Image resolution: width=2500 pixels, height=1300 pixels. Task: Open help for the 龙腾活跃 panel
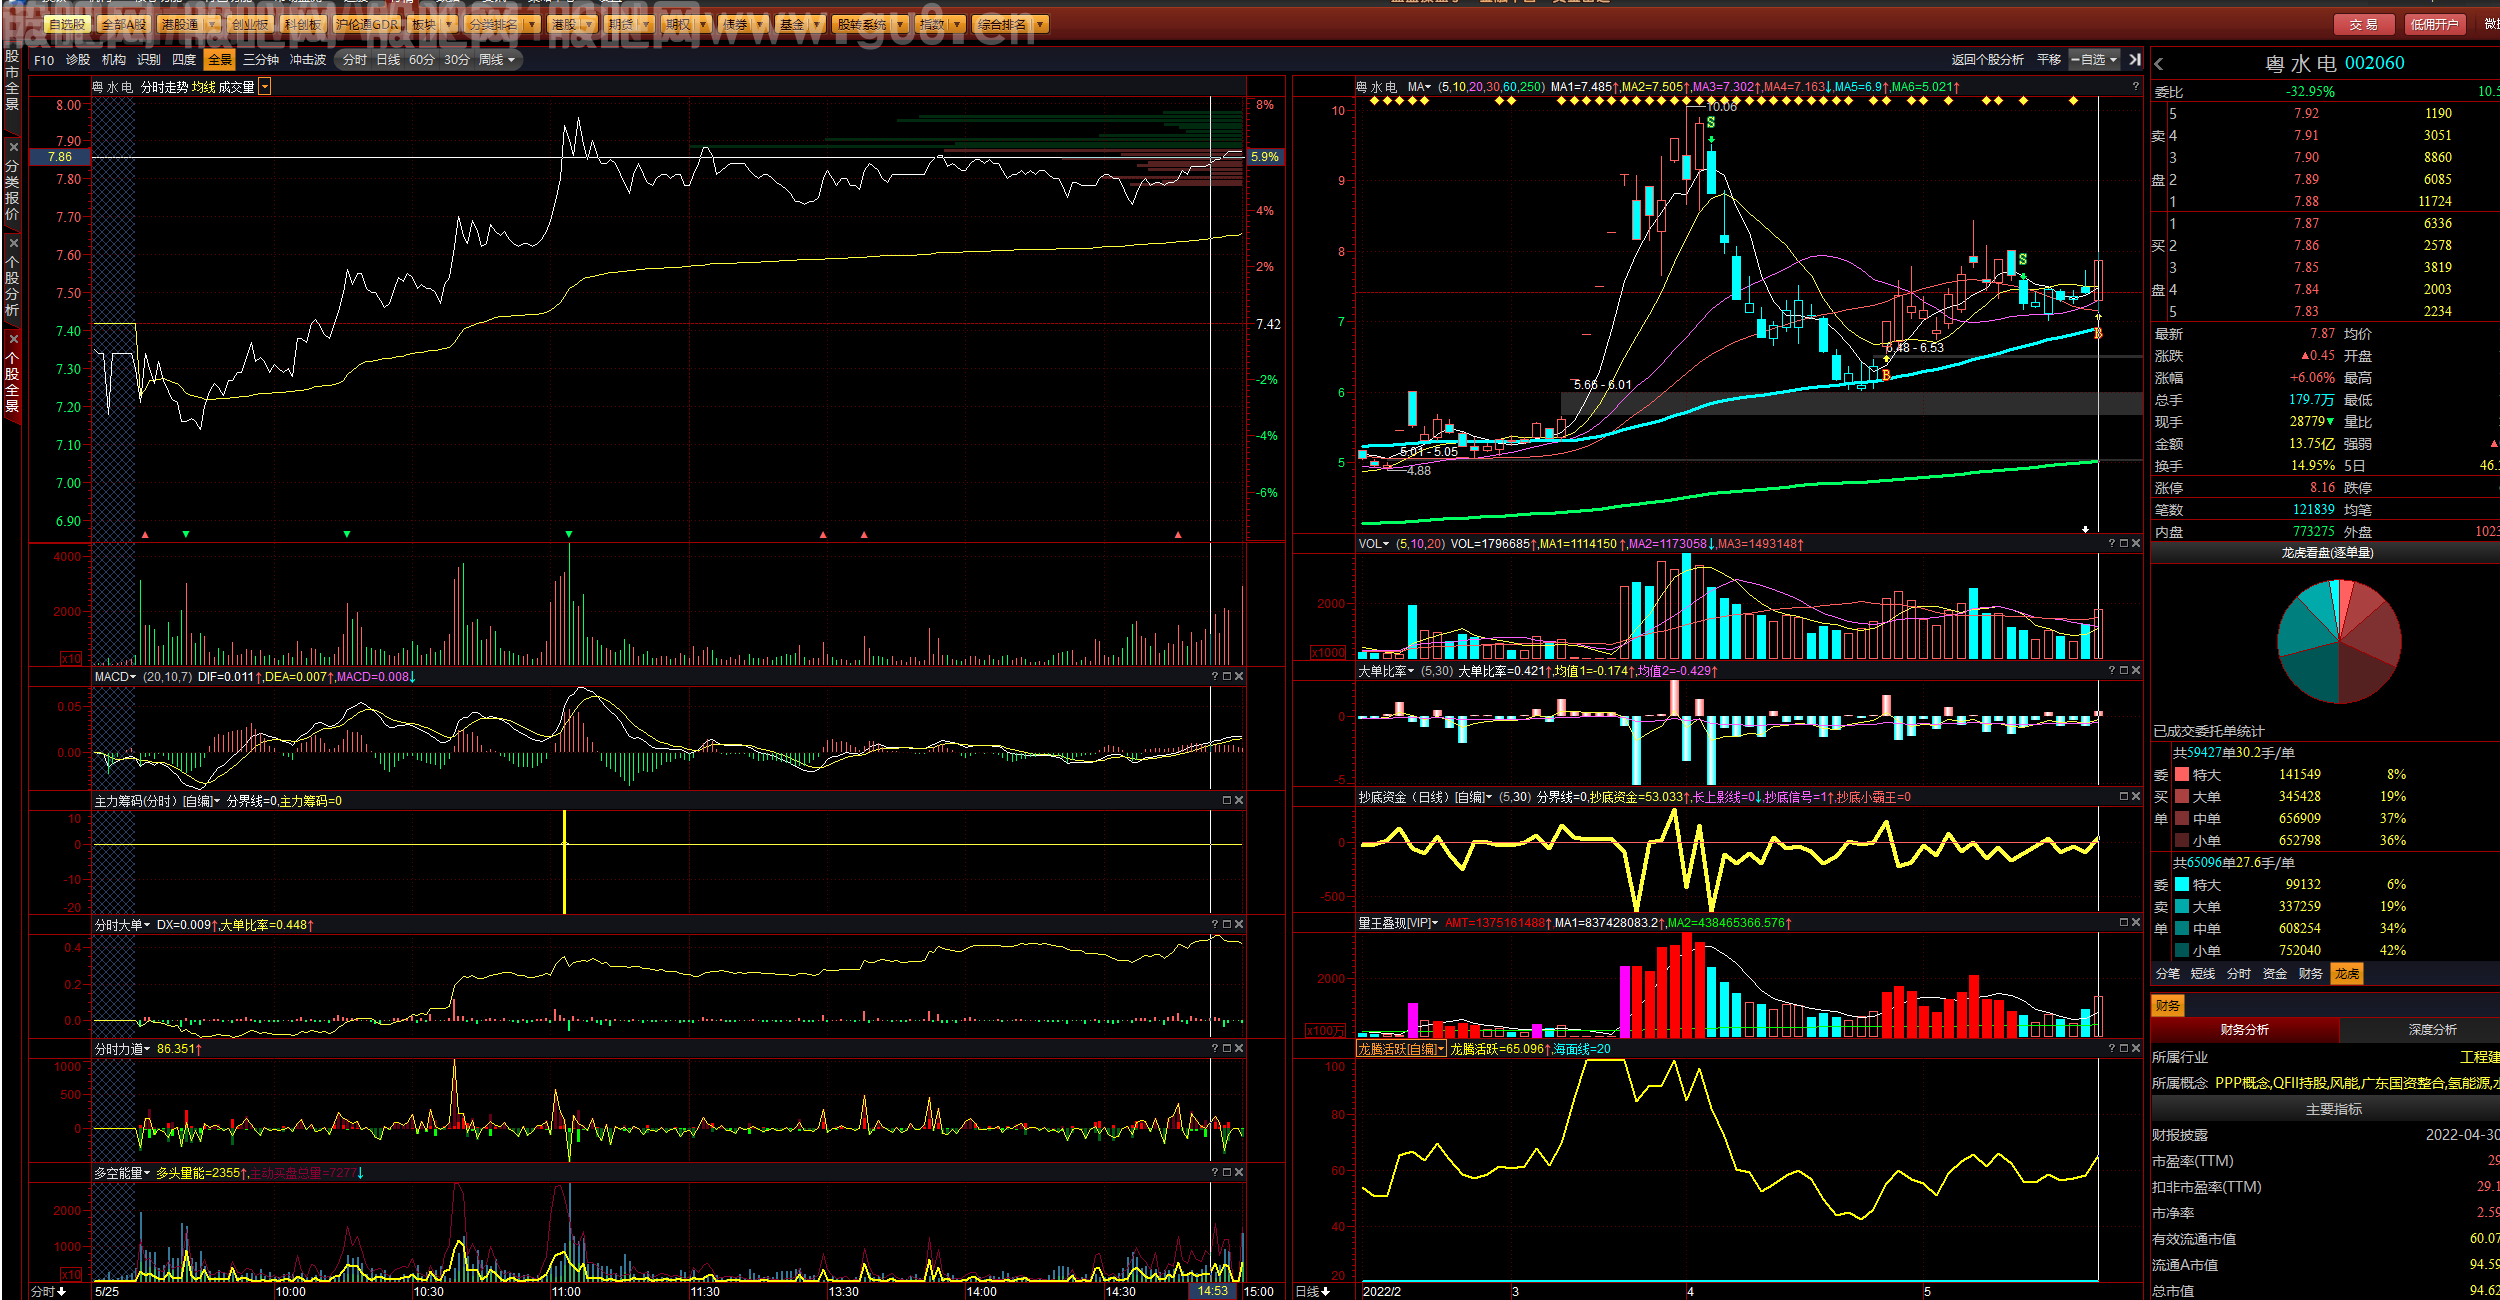coord(2112,1049)
